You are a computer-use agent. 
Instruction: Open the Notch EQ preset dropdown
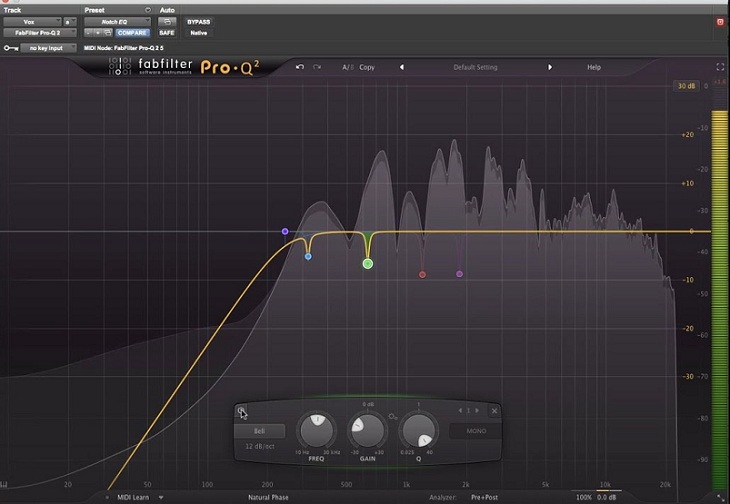[x=117, y=22]
